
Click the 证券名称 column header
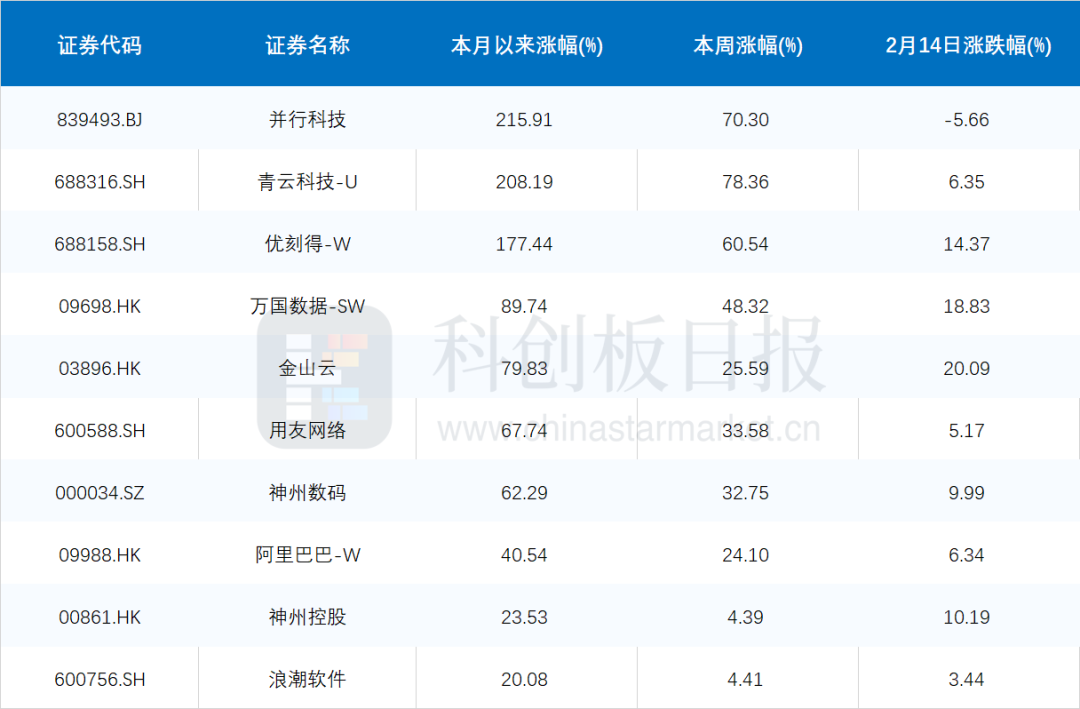(307, 46)
